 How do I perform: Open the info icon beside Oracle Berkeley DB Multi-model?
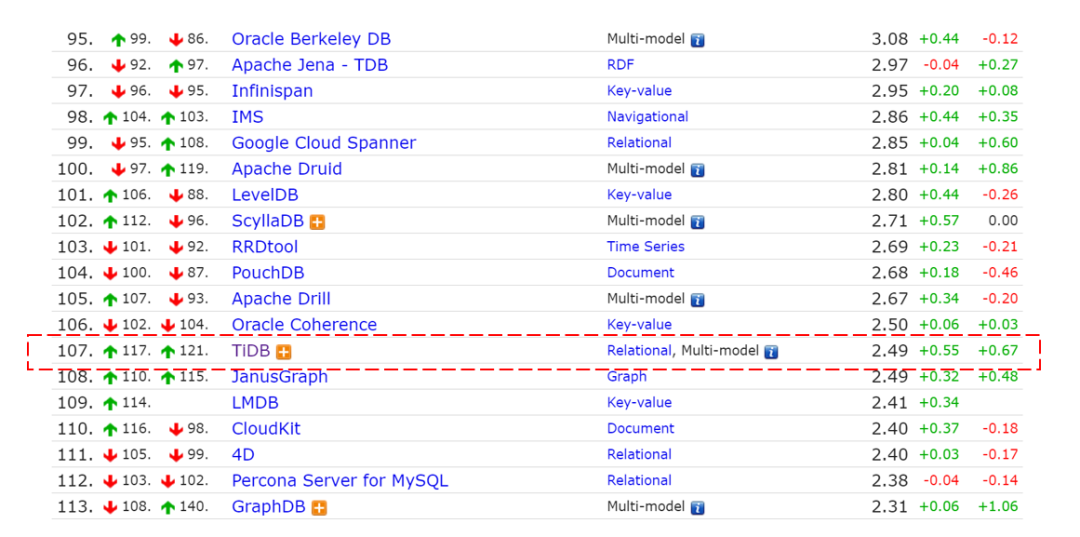pyautogui.click(x=697, y=39)
